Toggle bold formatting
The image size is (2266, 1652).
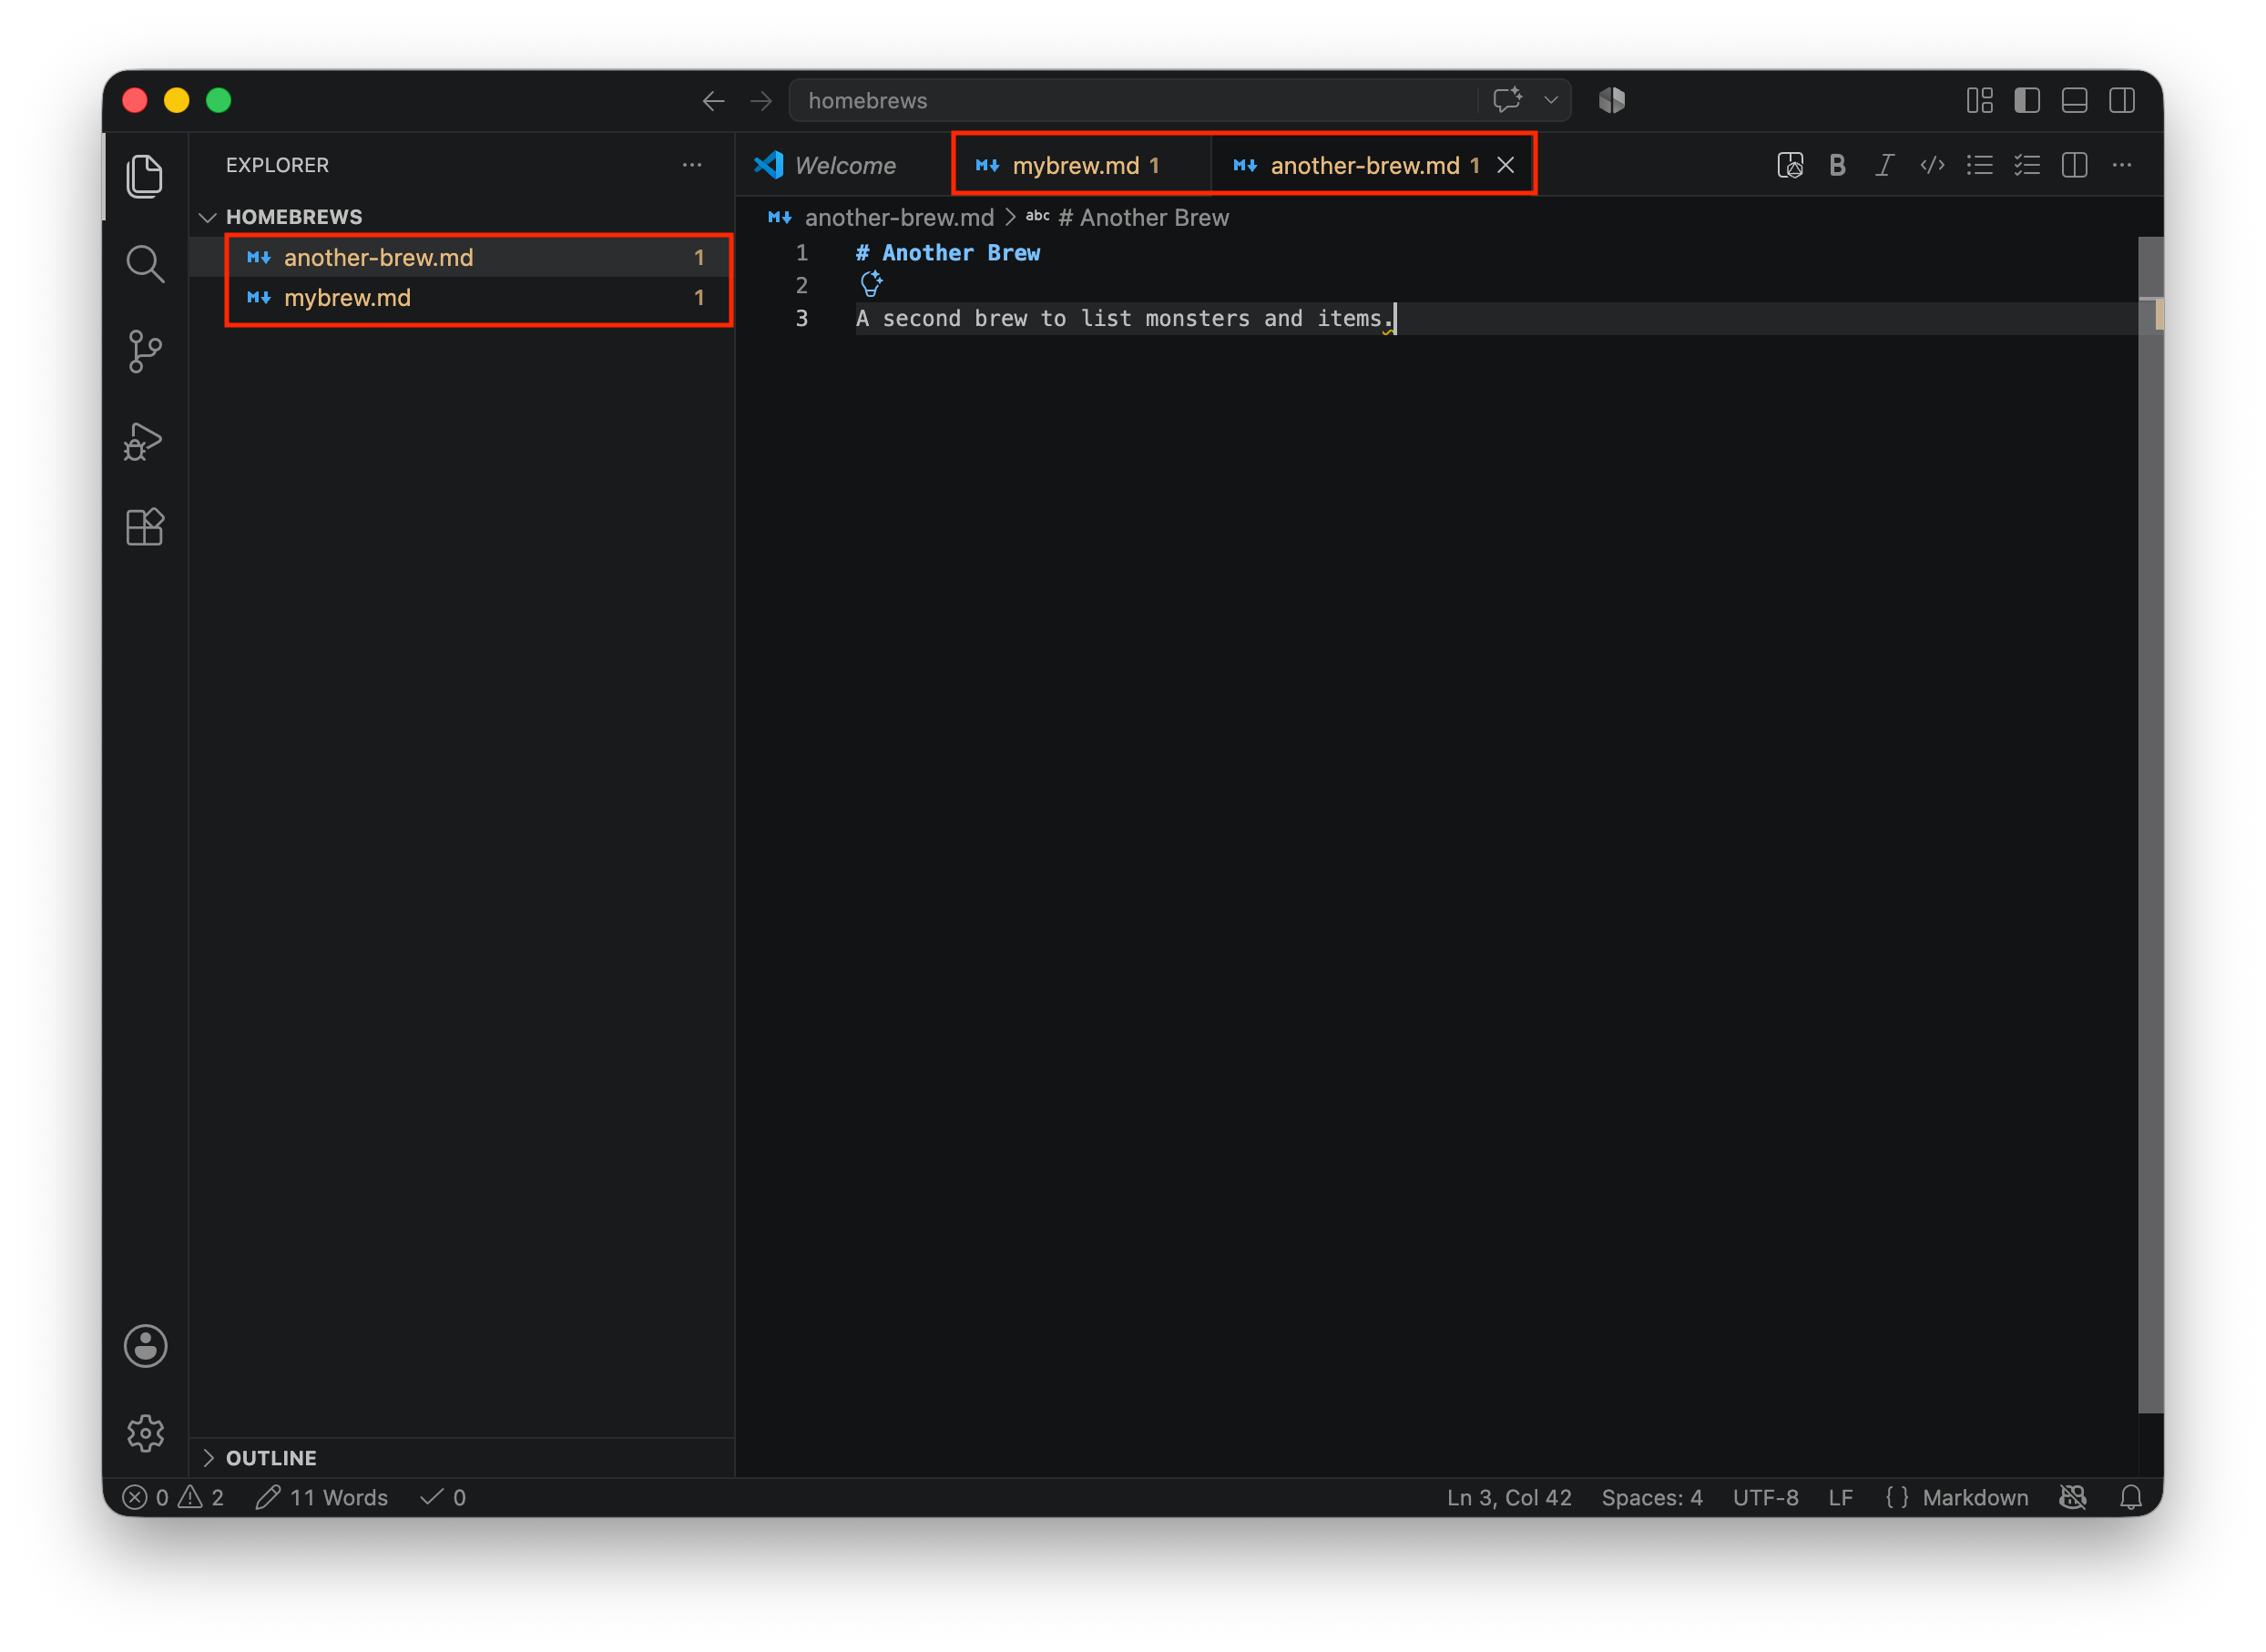click(1837, 165)
